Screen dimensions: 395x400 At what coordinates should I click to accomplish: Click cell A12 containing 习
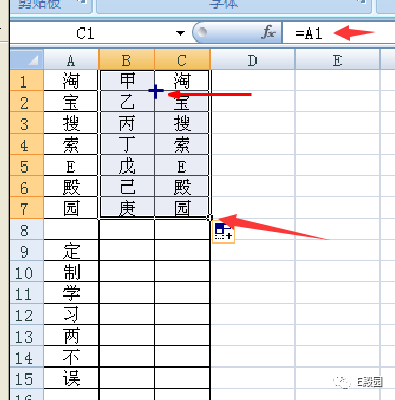71,315
